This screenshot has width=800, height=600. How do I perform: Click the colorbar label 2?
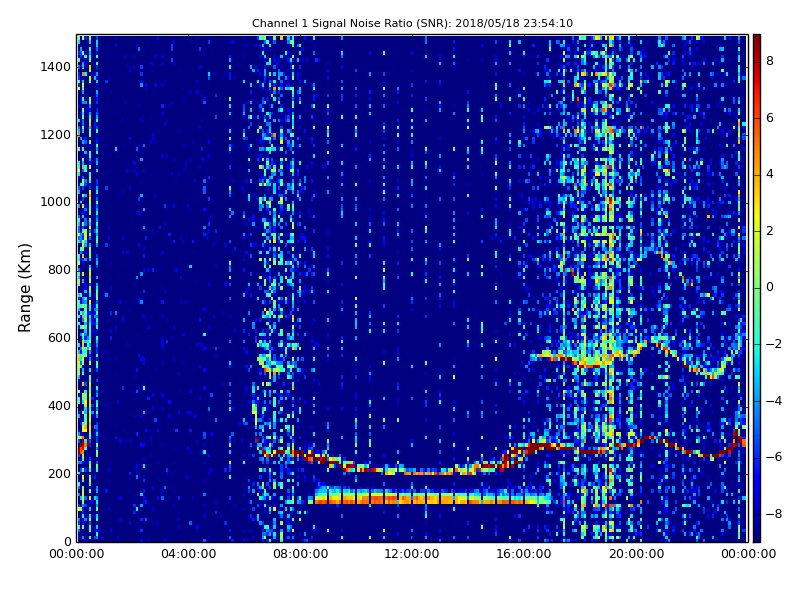pos(770,231)
